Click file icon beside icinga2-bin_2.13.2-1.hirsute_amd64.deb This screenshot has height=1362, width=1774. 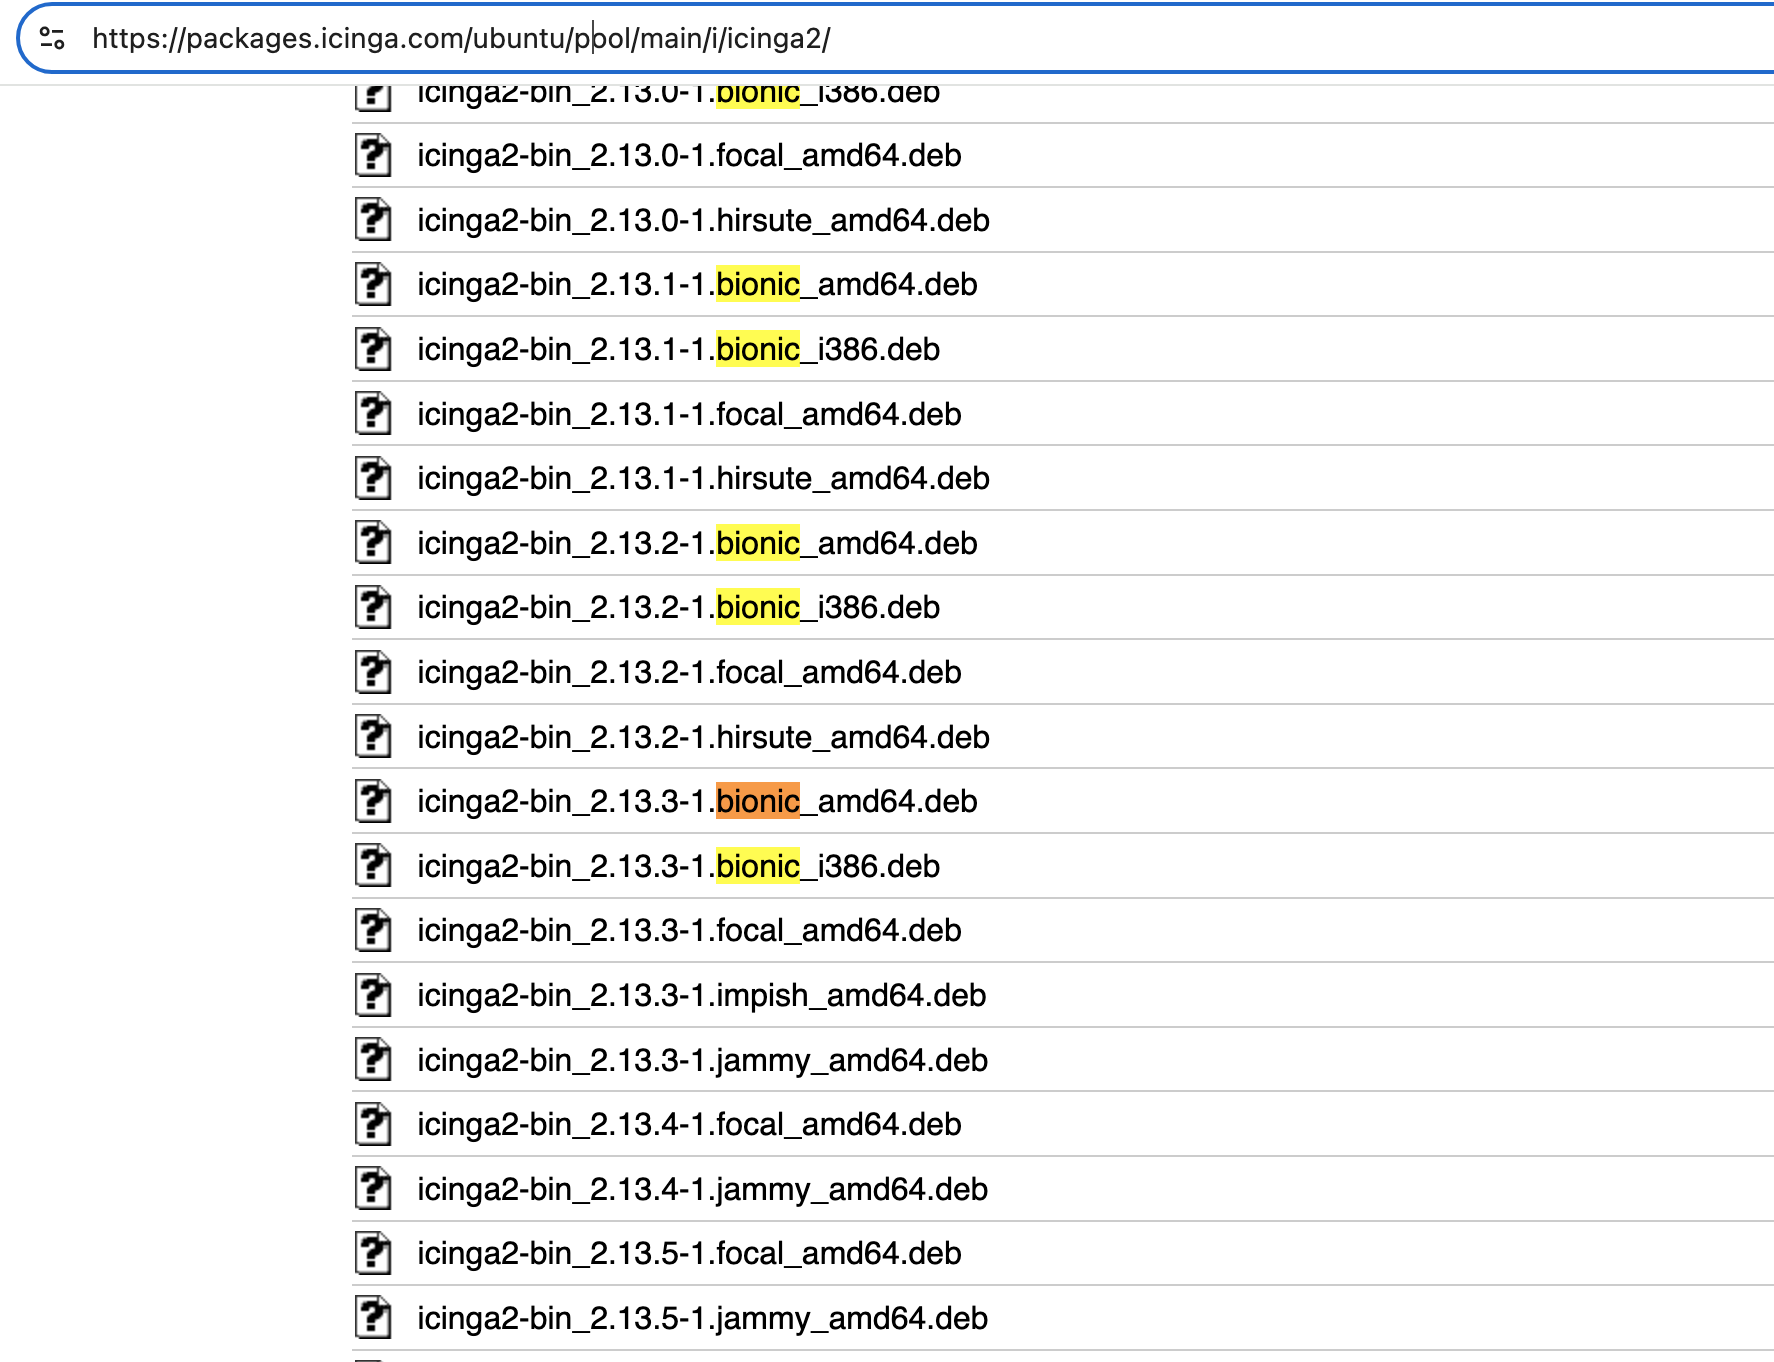coord(373,737)
